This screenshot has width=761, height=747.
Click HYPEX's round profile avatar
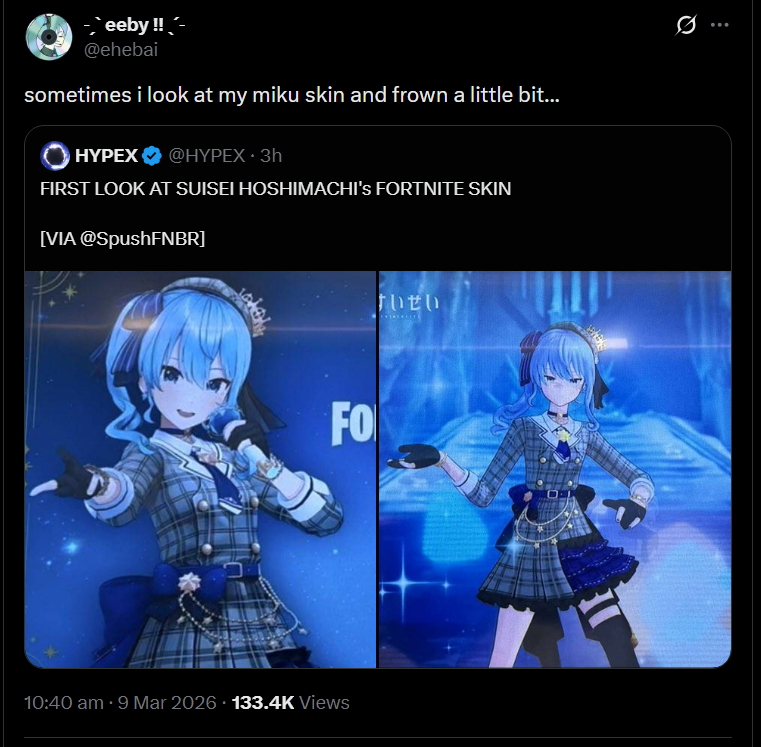[55, 156]
